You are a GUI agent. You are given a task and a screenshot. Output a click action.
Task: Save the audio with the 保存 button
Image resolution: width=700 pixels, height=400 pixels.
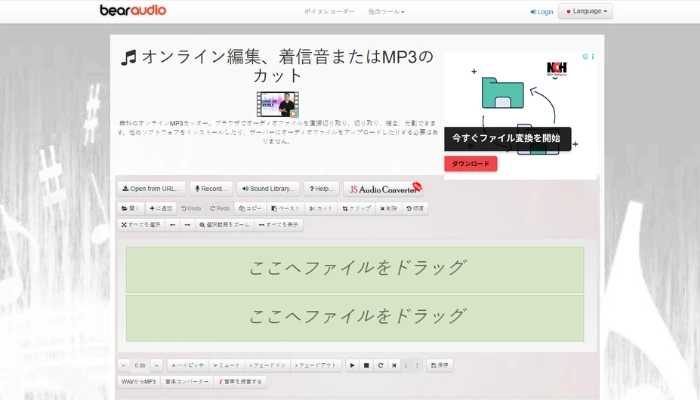440,365
